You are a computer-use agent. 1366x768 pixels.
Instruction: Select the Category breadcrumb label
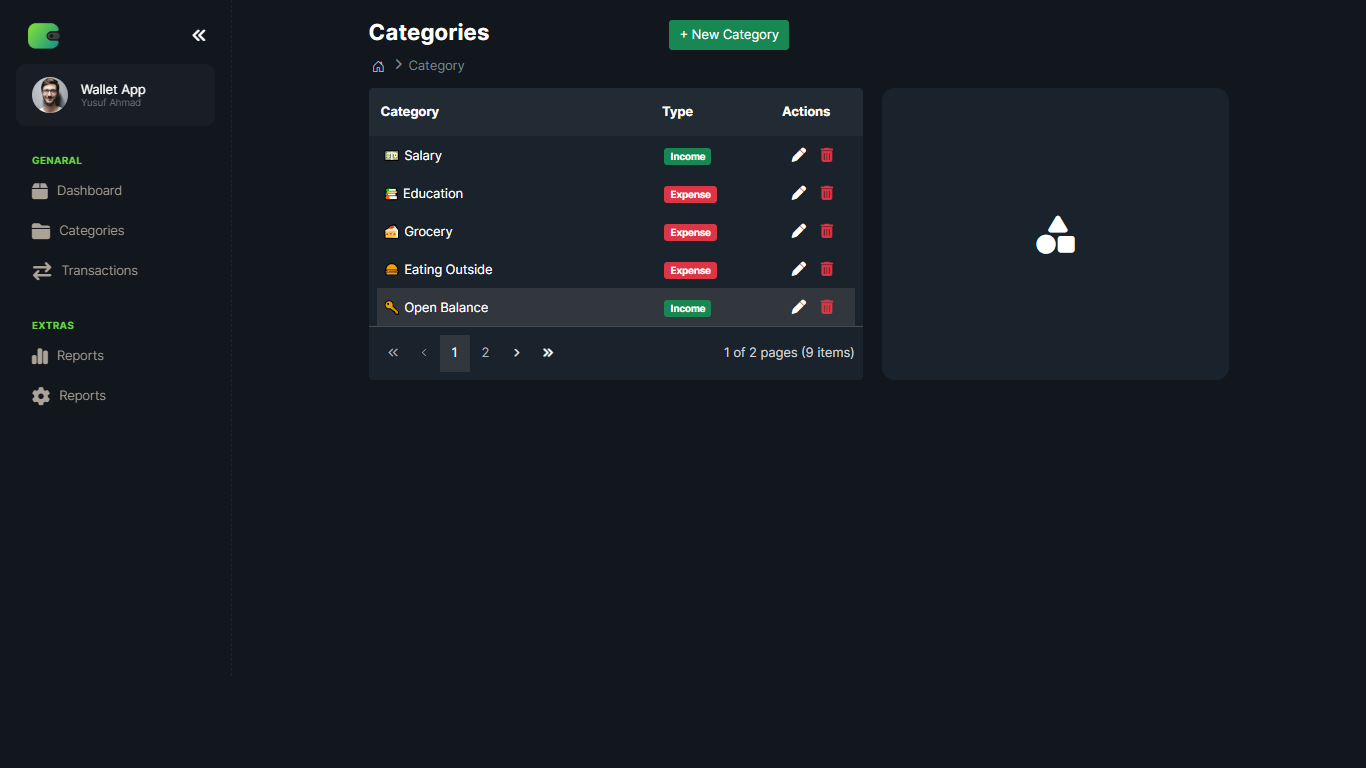(x=436, y=65)
